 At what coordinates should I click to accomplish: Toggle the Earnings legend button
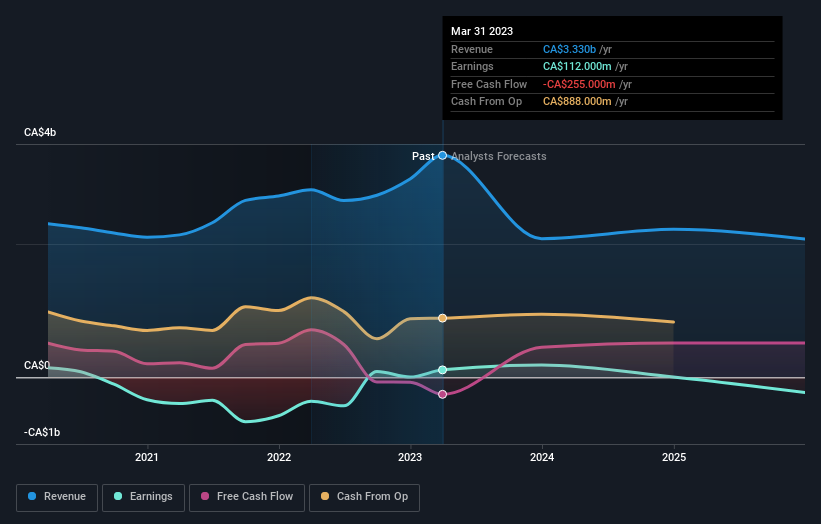coord(143,497)
